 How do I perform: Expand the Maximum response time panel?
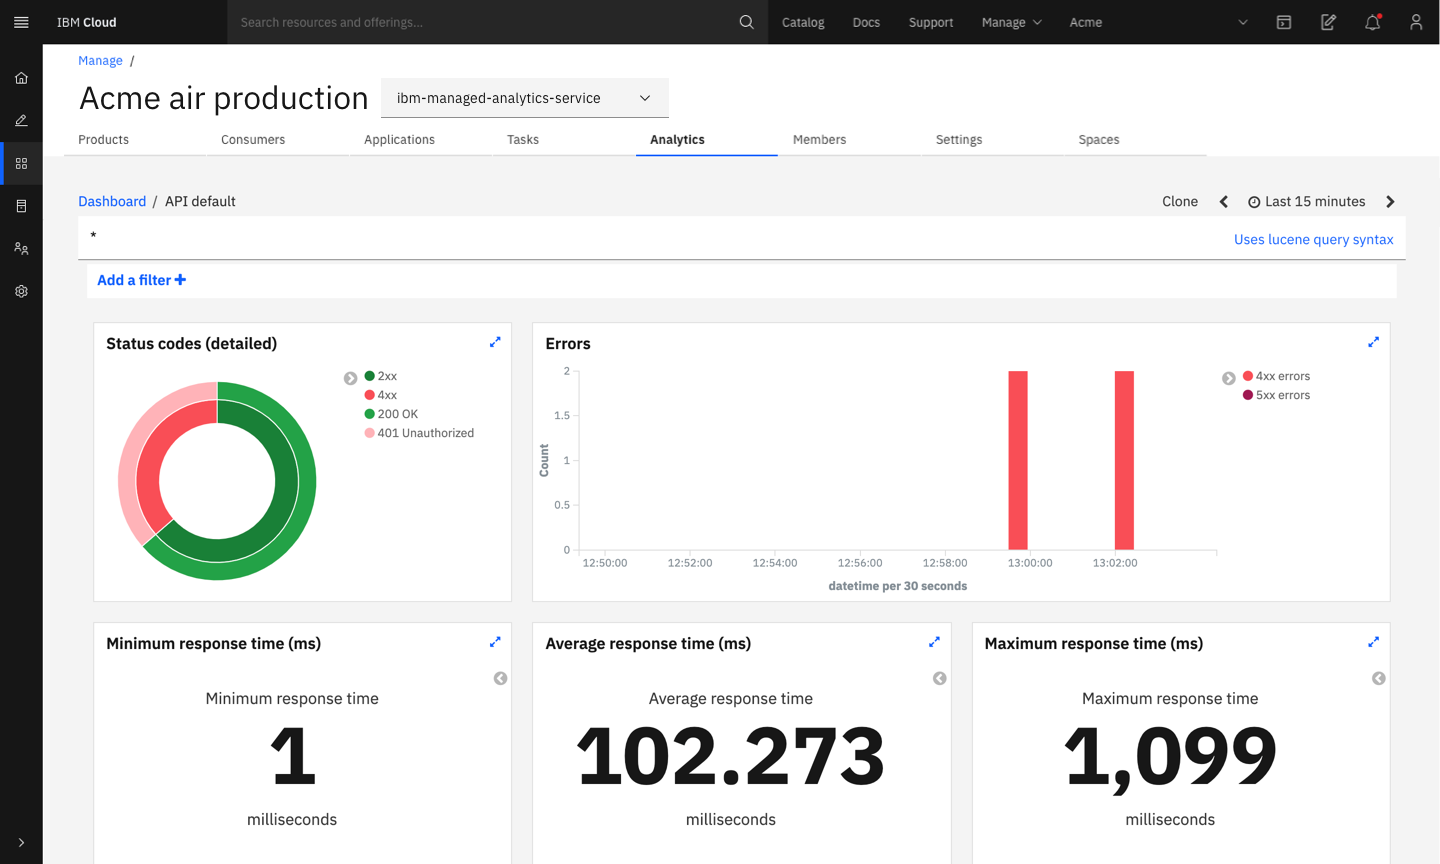click(1373, 642)
